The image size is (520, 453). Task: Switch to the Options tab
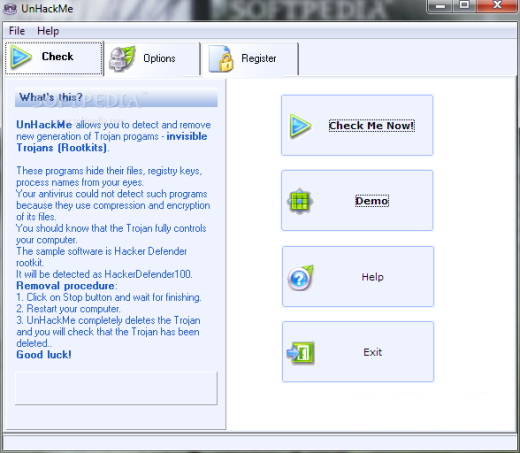tap(152, 59)
